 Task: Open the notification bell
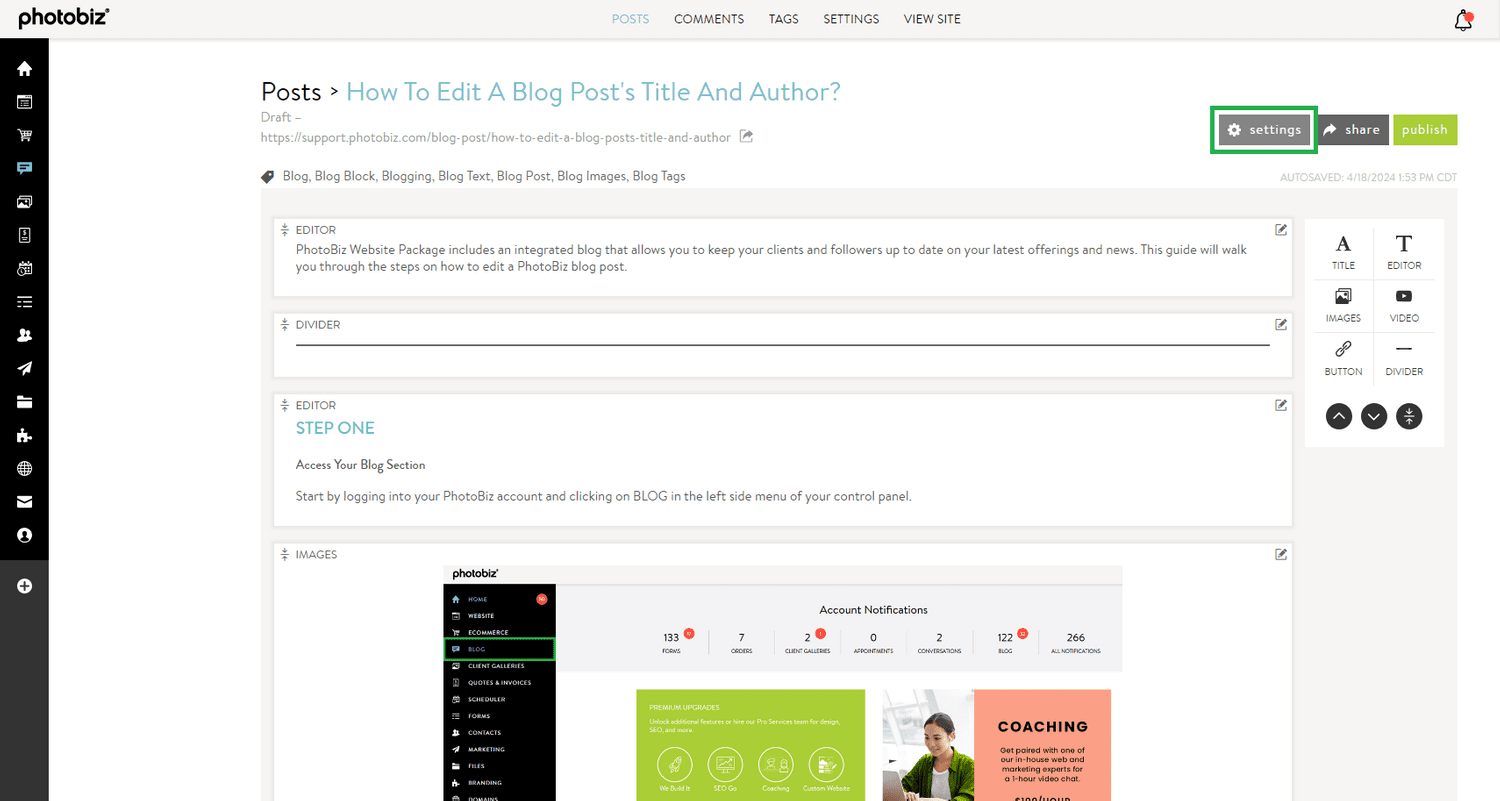coord(1462,19)
